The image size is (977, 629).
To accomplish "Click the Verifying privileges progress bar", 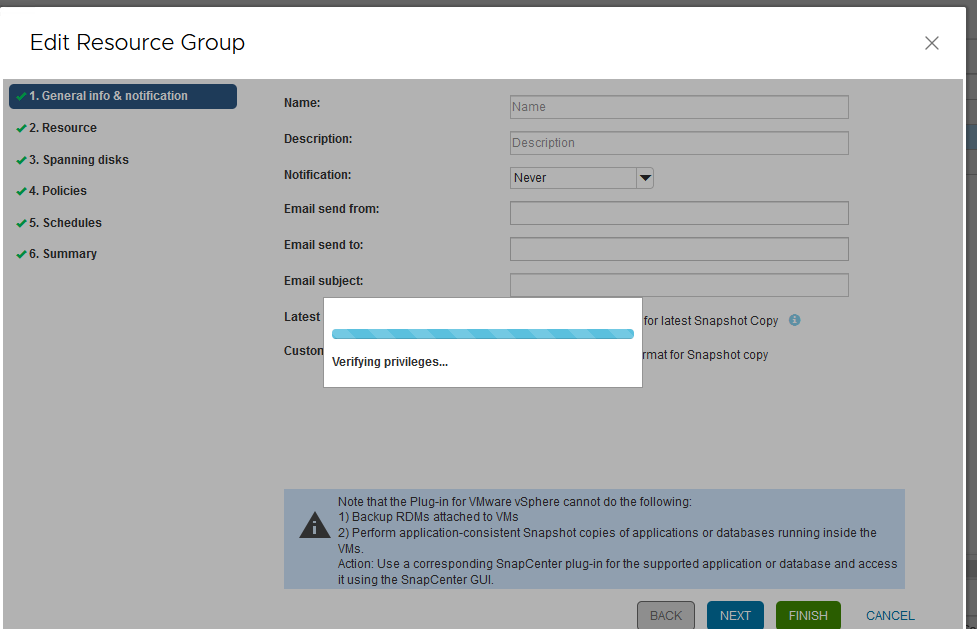I will pos(483,333).
